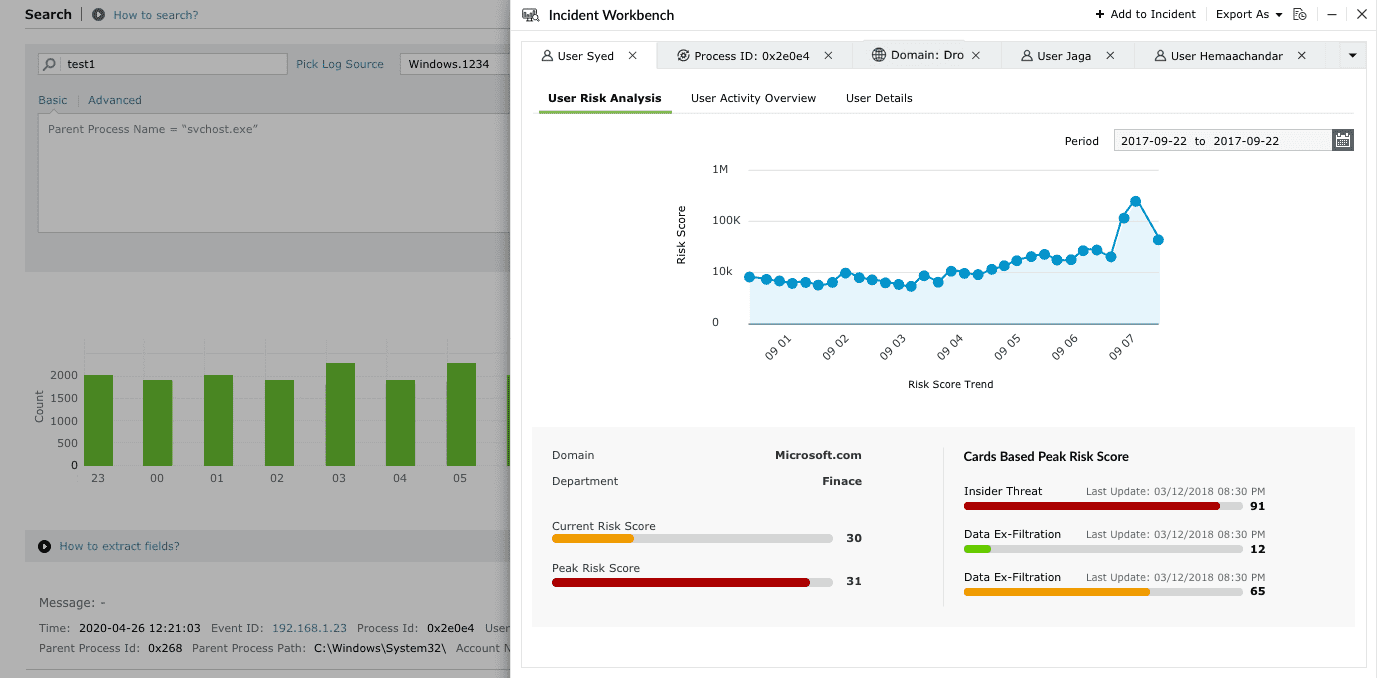
Task: Click the scheduled report icon beside Export As
Action: (x=1300, y=15)
